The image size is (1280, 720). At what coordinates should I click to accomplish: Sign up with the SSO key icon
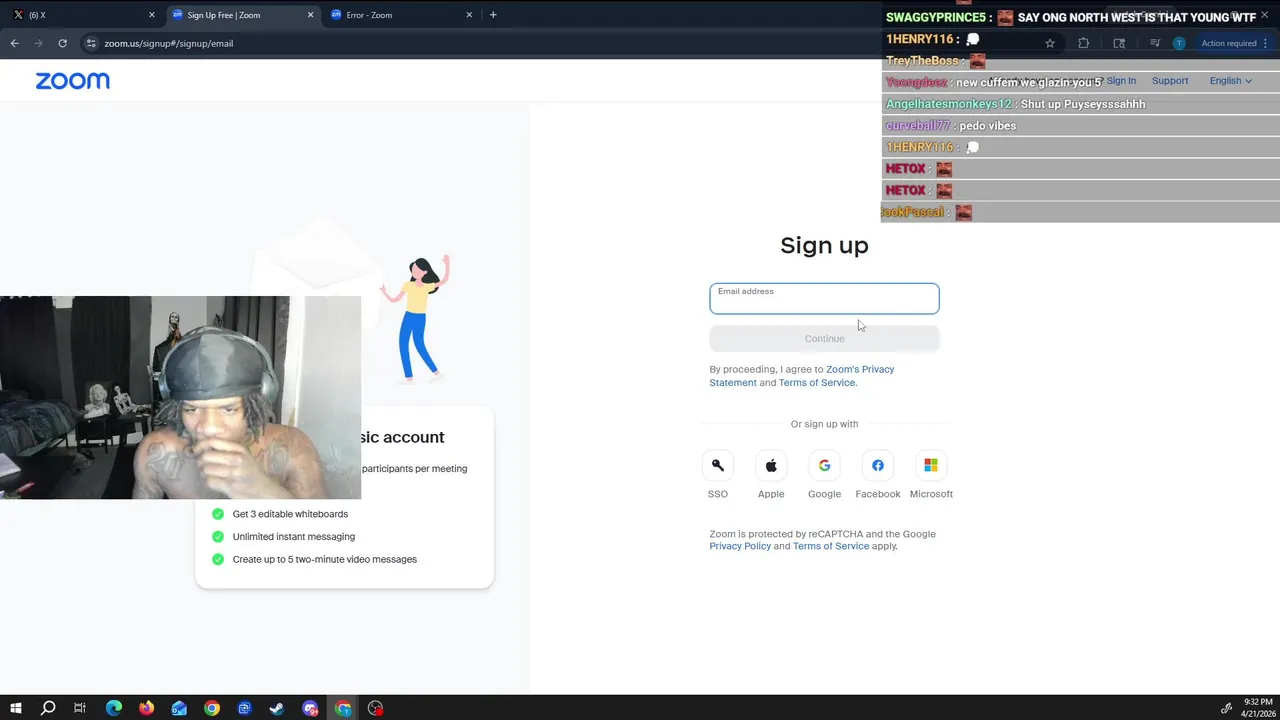pos(718,465)
